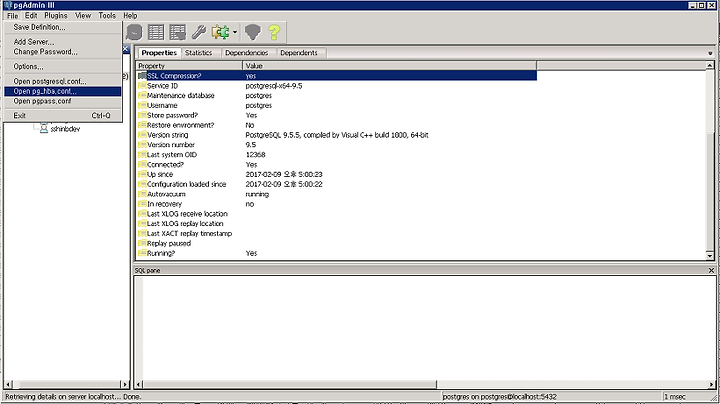Screen dimensions: 720x404
Task: Open the Tools menu
Action: coord(107,16)
